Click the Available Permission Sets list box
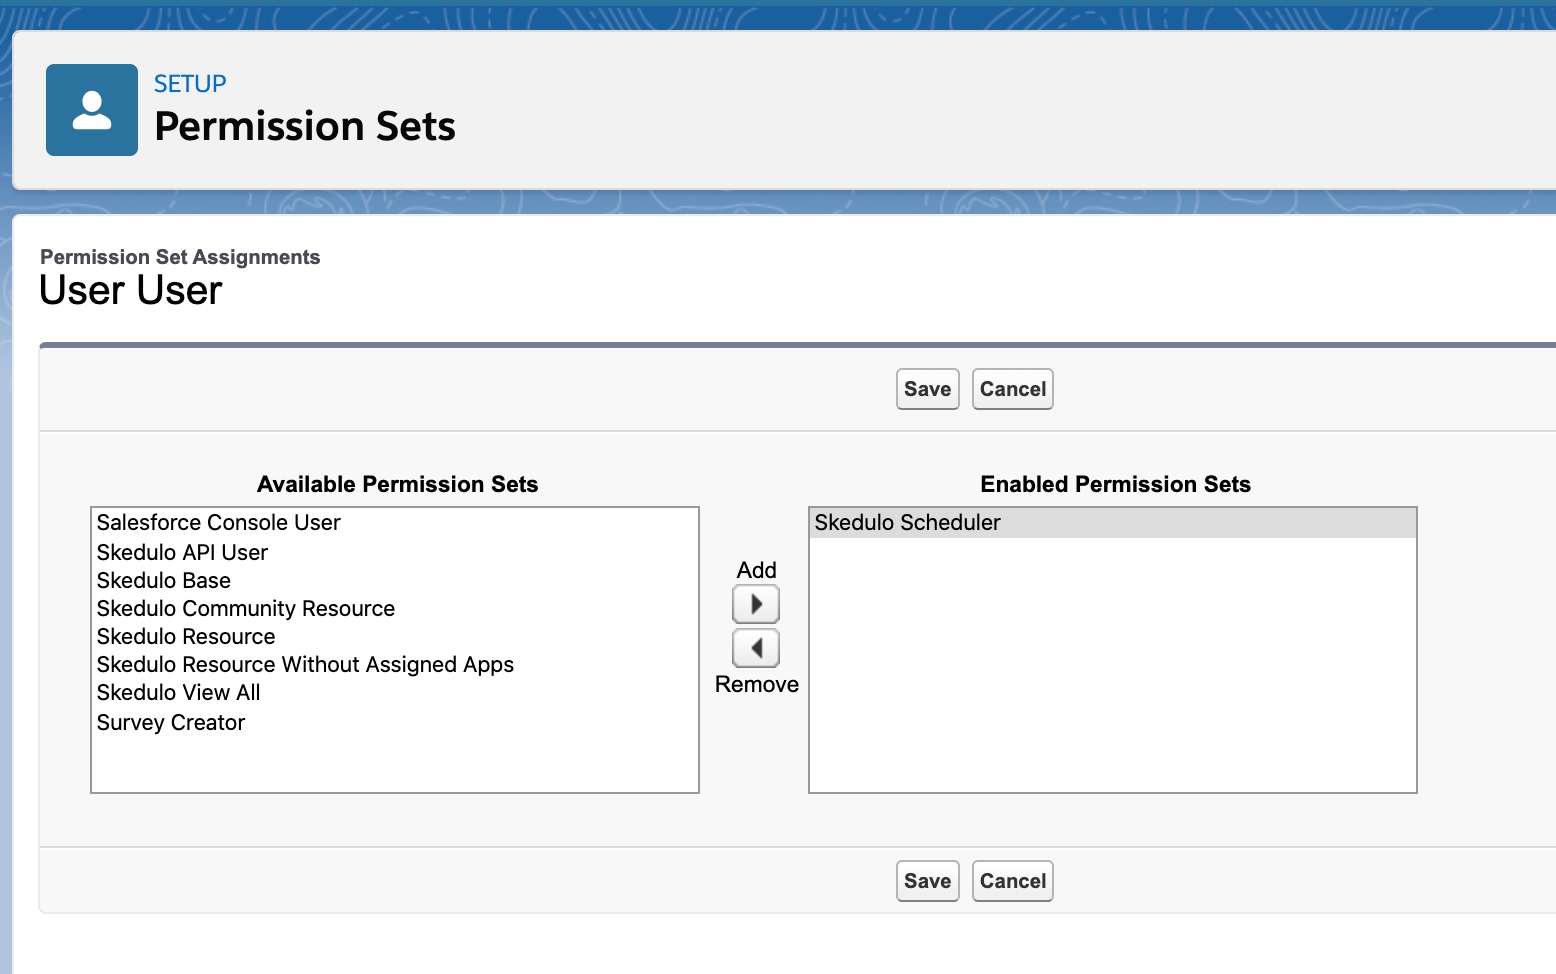The width and height of the screenshot is (1556, 974). 394,760
